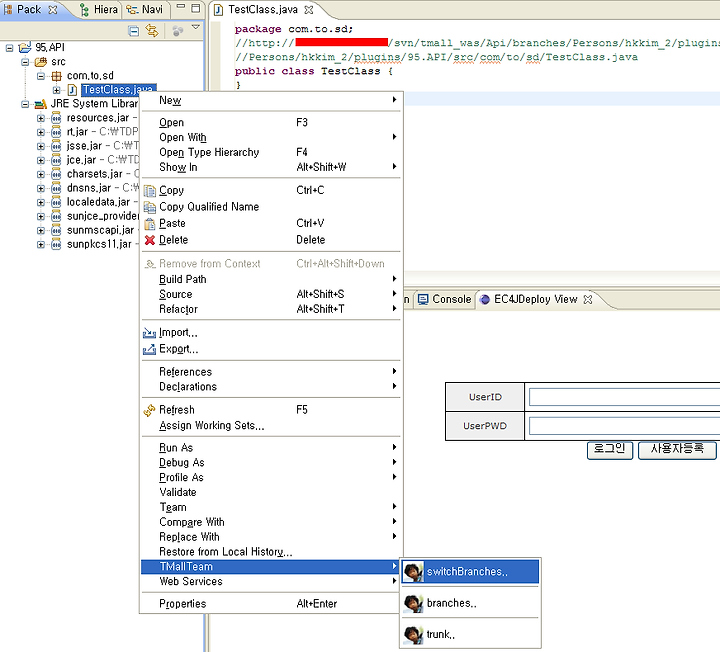Image resolution: width=720 pixels, height=652 pixels.
Task: Expand the TestClass.java tree node
Action: (x=56, y=90)
